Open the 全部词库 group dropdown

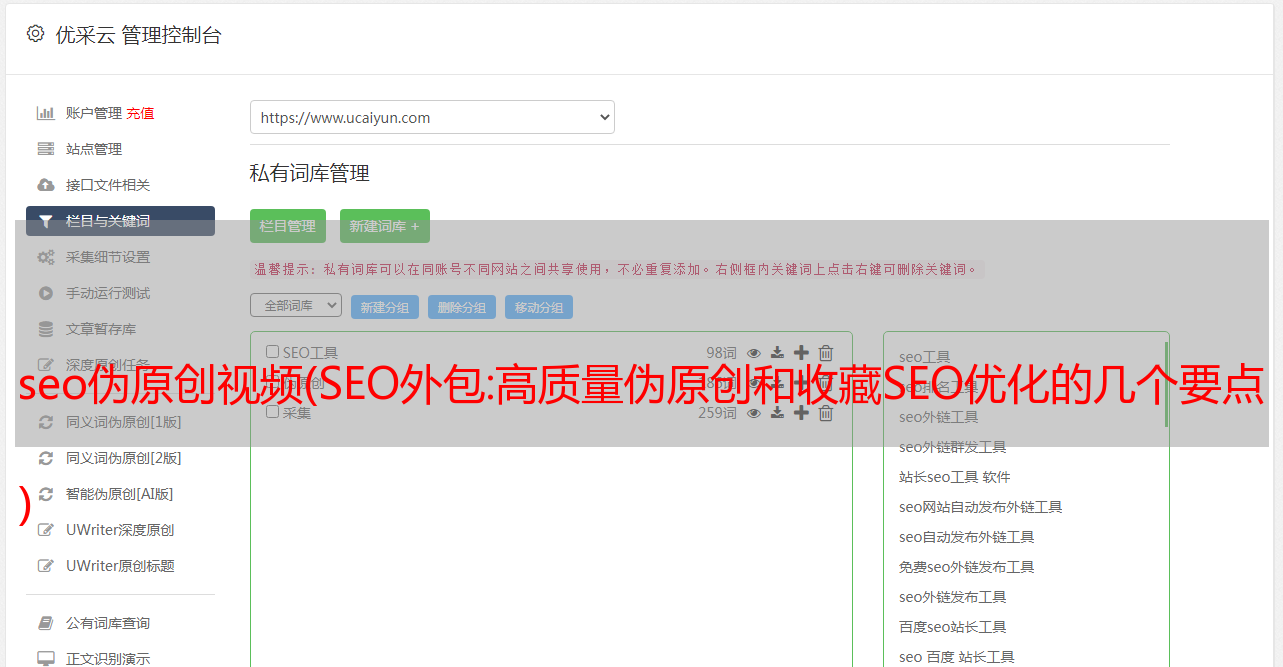296,305
